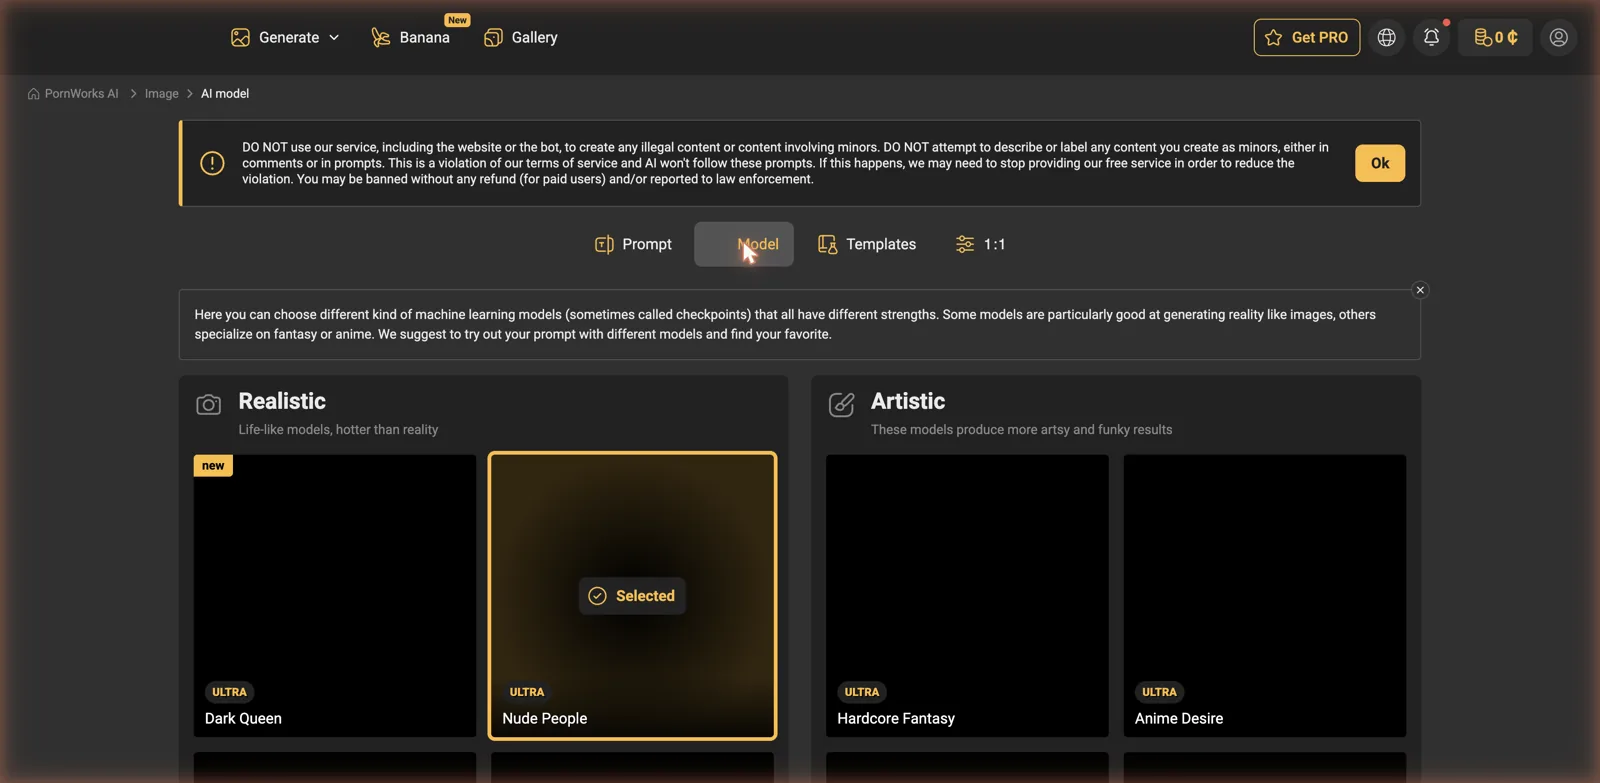Click ULTRA tag on Nude People
Image resolution: width=1600 pixels, height=783 pixels.
527,692
